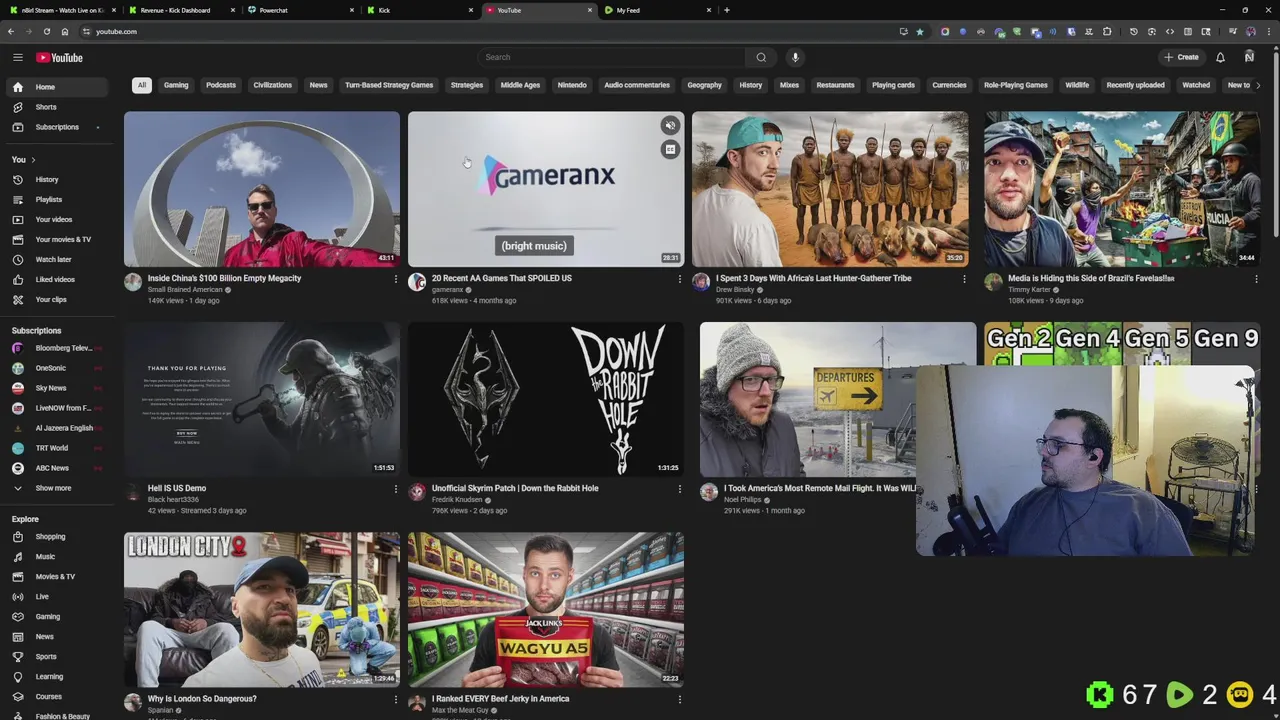
Task: Switch to the My Feed browser tab
Action: (657, 10)
